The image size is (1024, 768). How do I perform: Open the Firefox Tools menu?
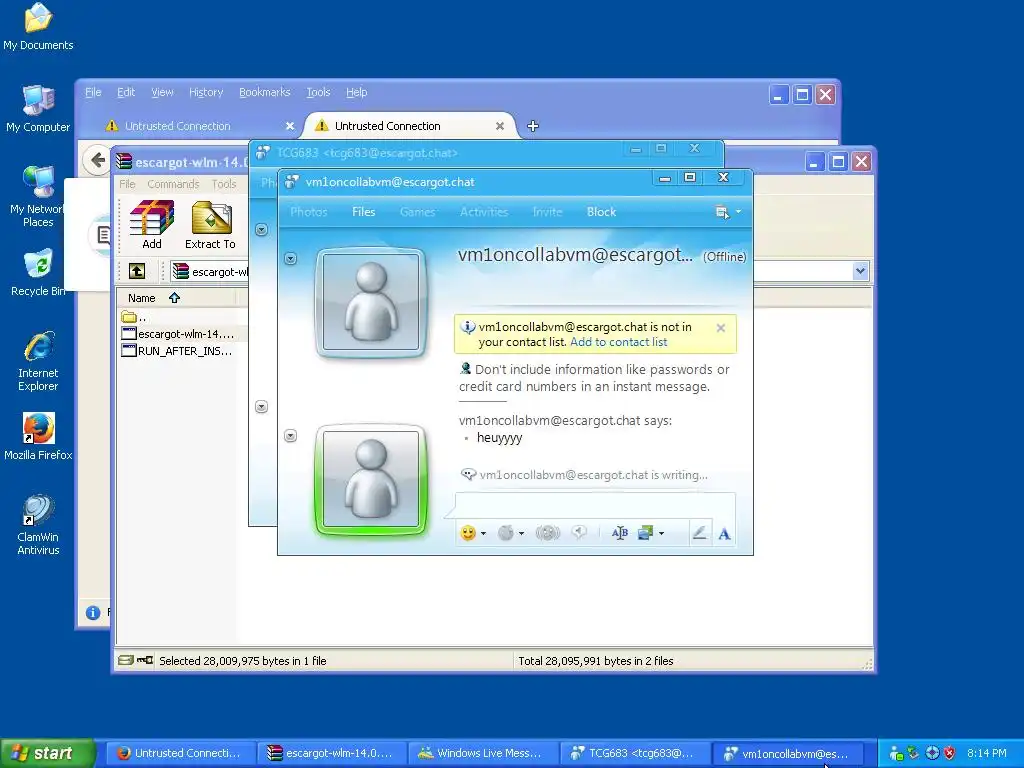click(x=318, y=92)
